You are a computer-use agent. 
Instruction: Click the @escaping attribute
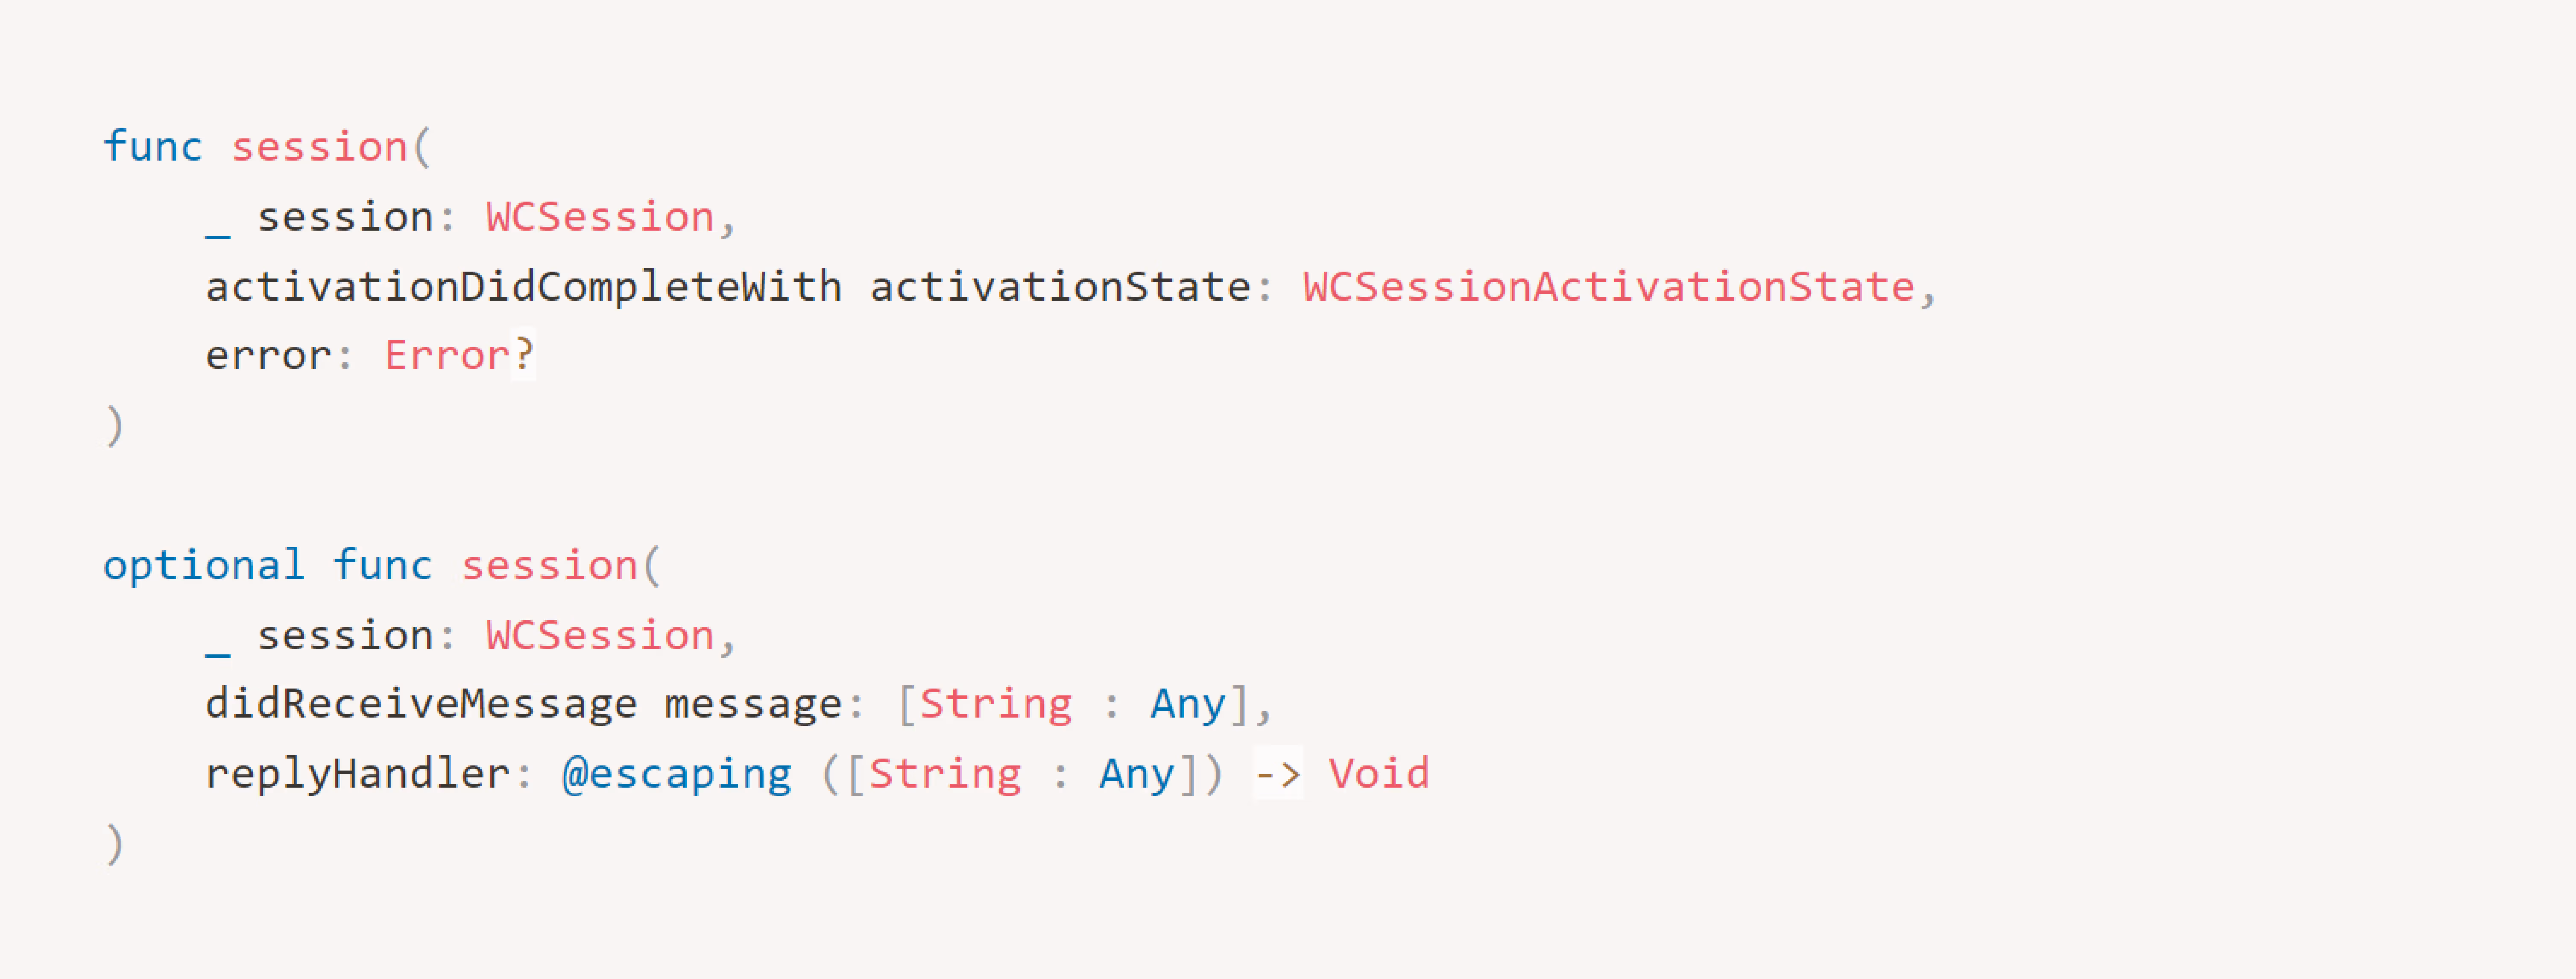(677, 774)
